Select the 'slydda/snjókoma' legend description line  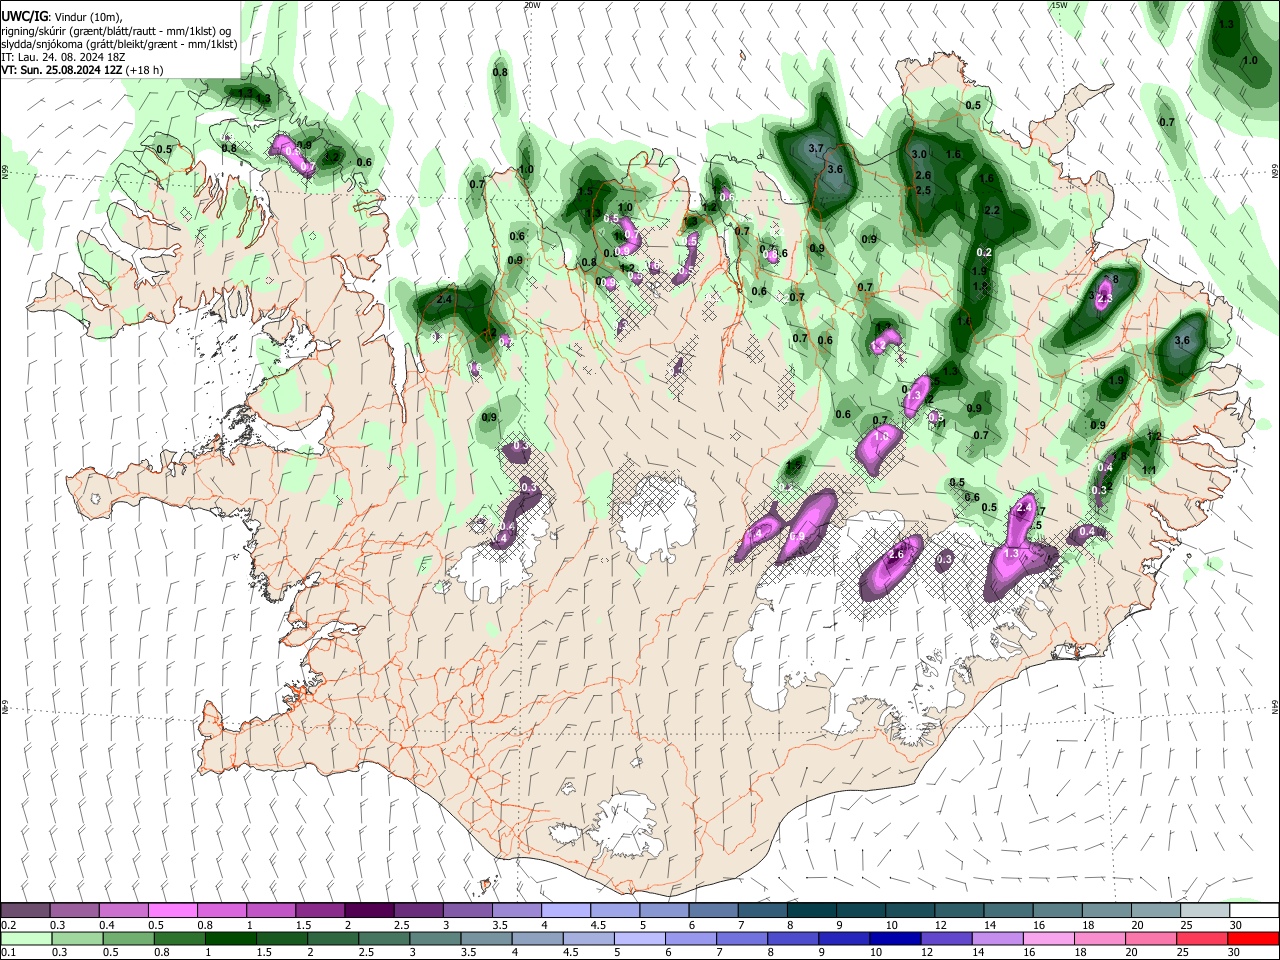(119, 44)
